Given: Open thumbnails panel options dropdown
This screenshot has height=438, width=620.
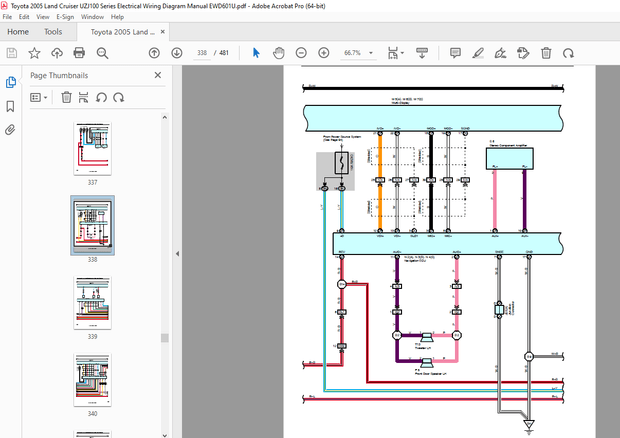Looking at the screenshot, I should point(39,97).
